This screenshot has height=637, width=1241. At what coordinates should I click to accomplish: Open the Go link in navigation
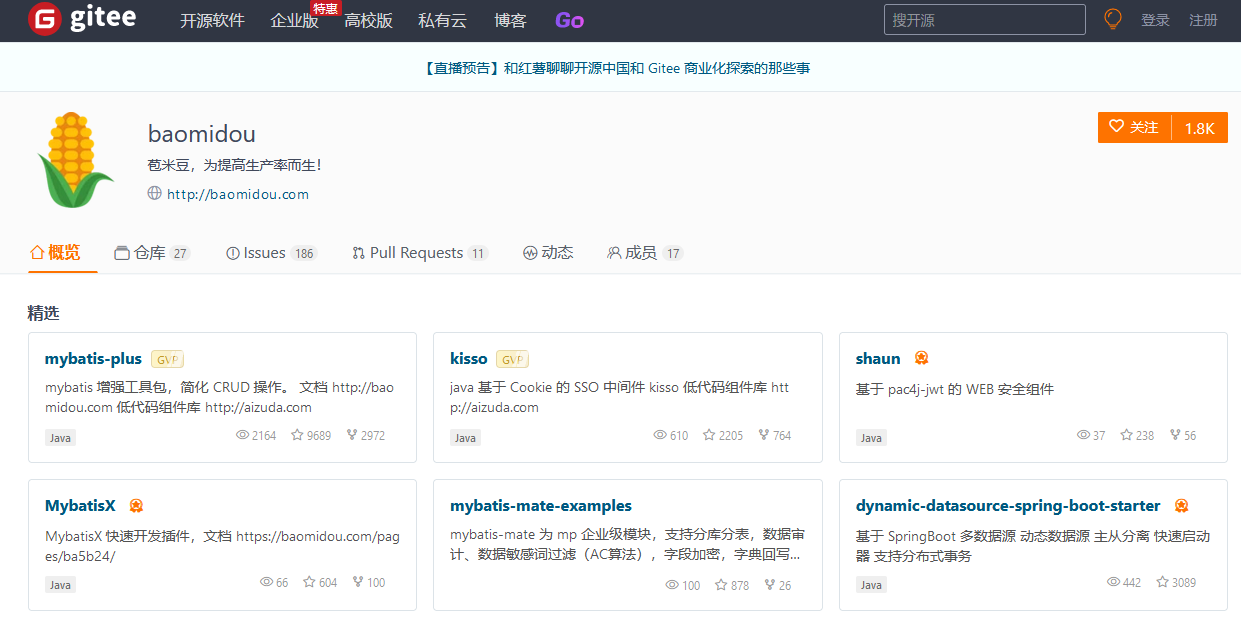coord(569,20)
